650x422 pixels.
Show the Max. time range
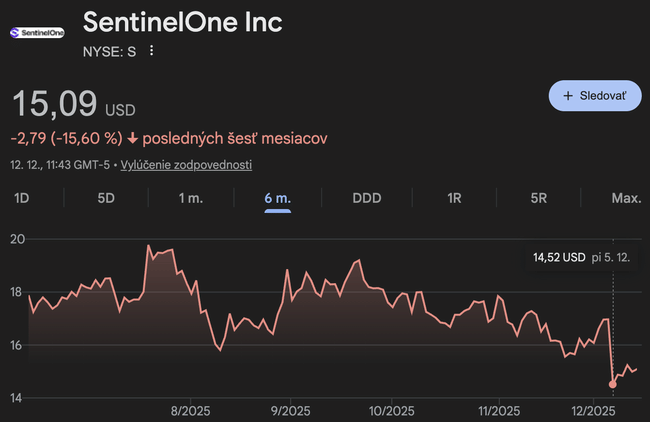click(626, 198)
